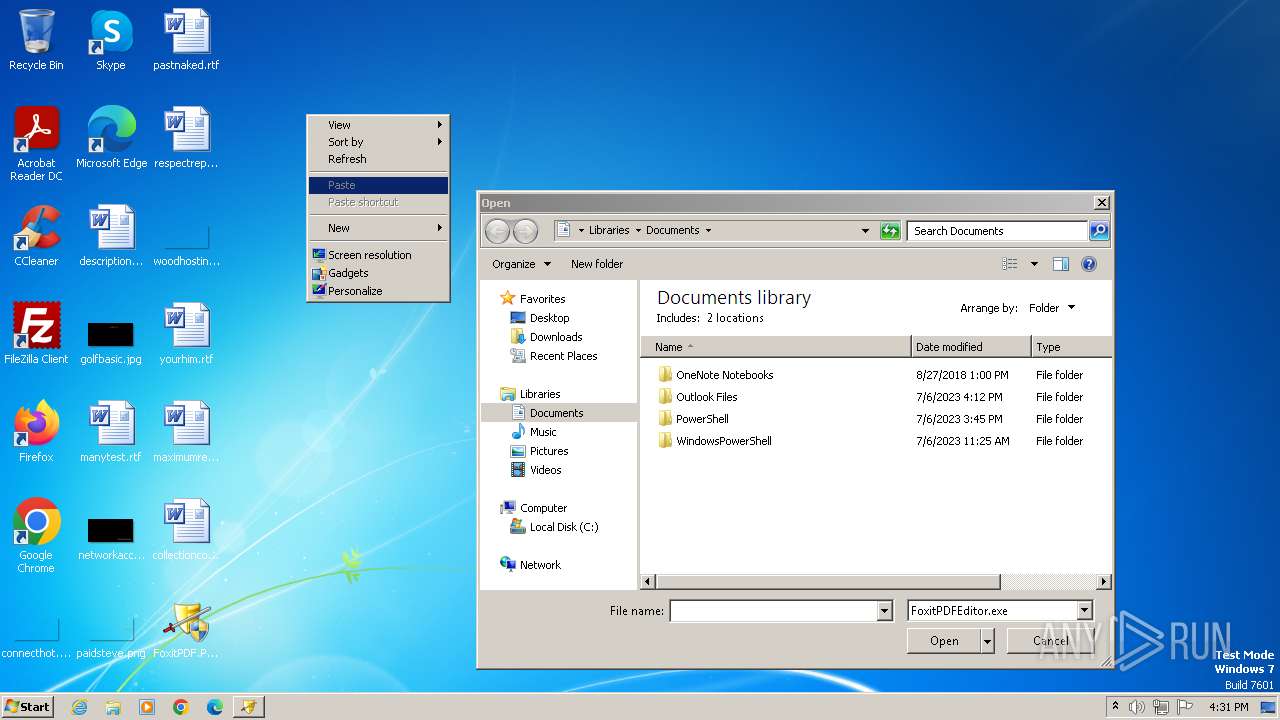
Task: Click the clock showing 4:31 PM
Action: (1228, 707)
